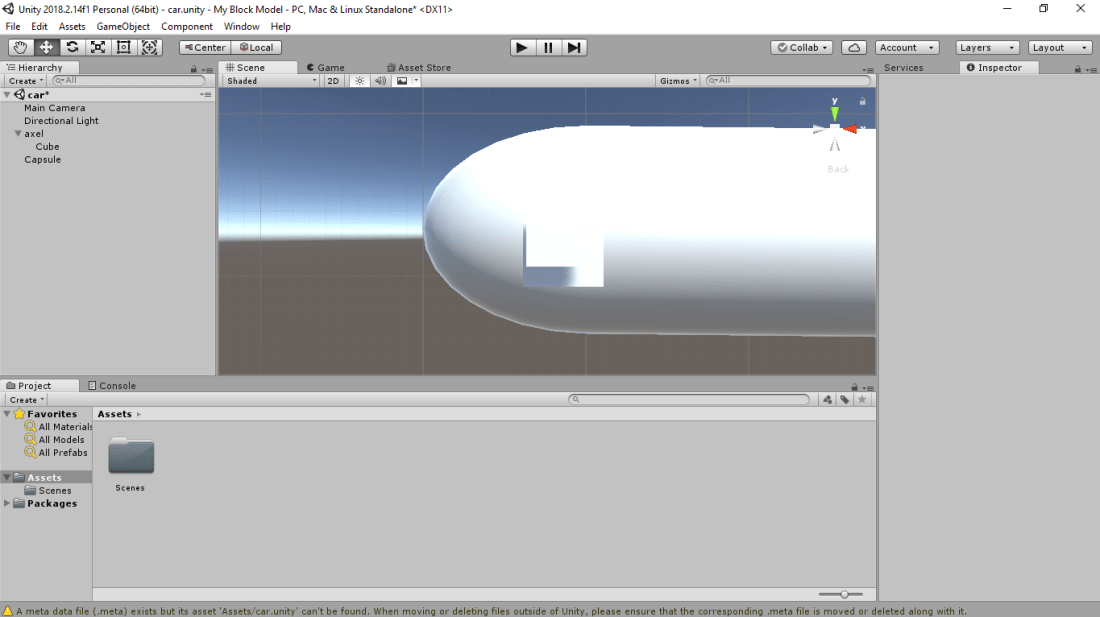
Task: Open the Layers dropdown
Action: 987,47
